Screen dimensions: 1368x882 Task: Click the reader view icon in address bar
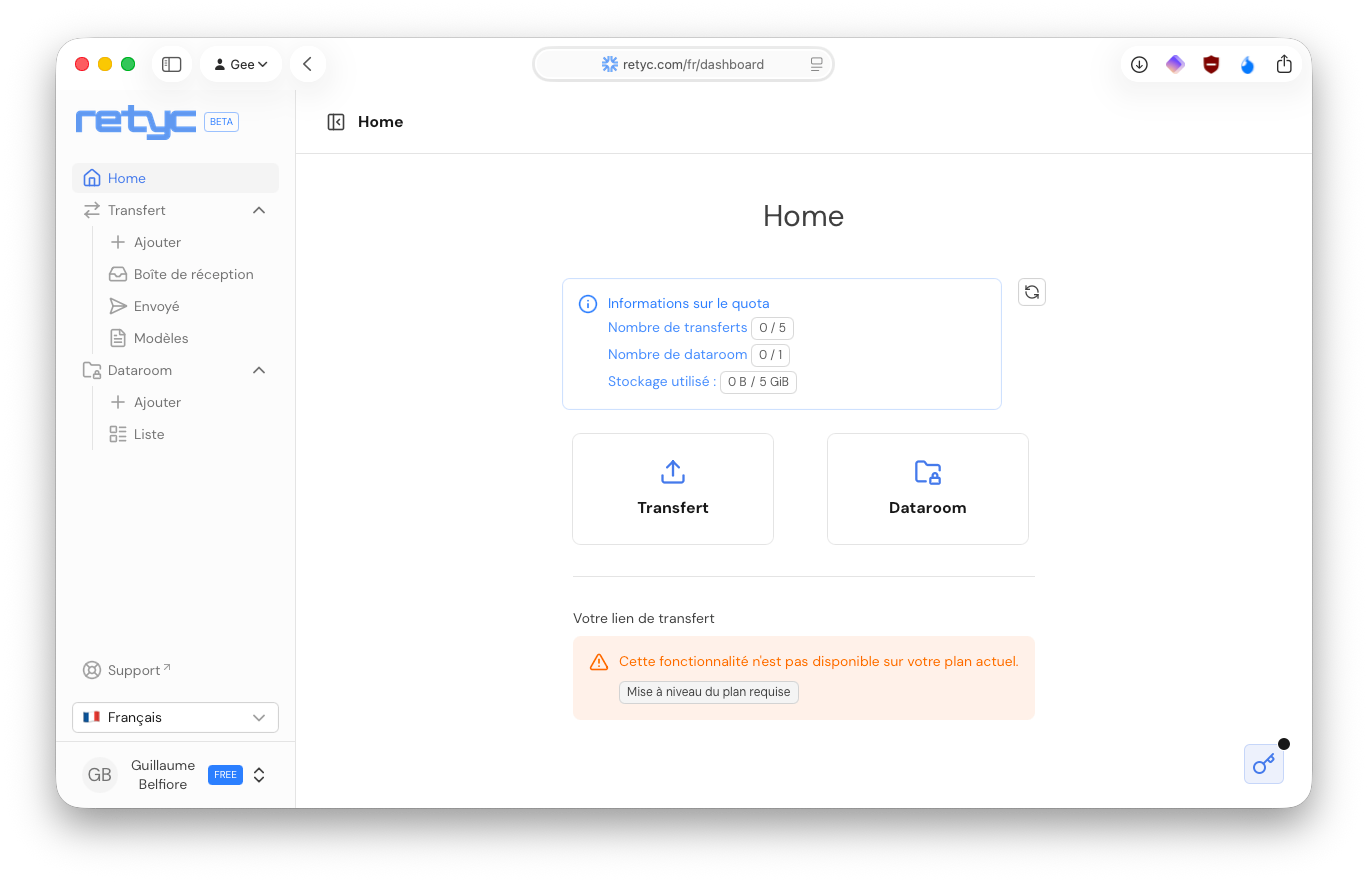[816, 64]
